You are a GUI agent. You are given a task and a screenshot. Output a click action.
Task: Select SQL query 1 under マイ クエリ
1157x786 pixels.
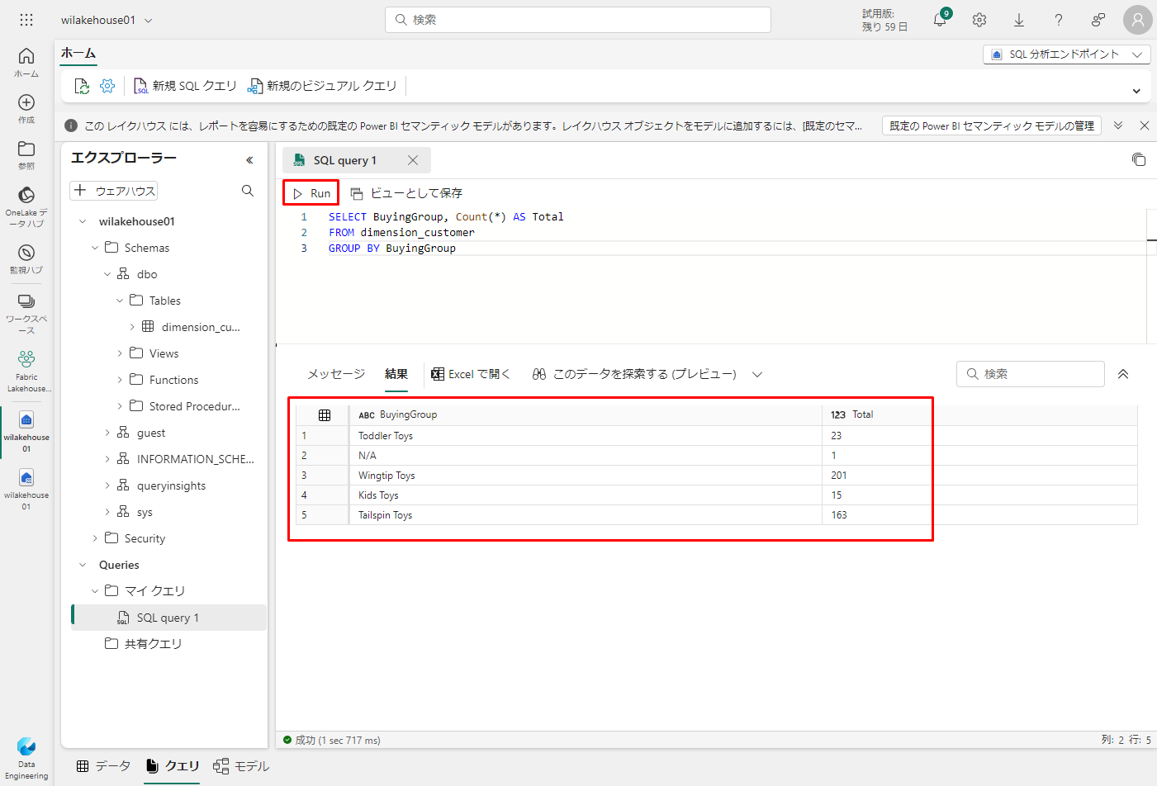169,618
